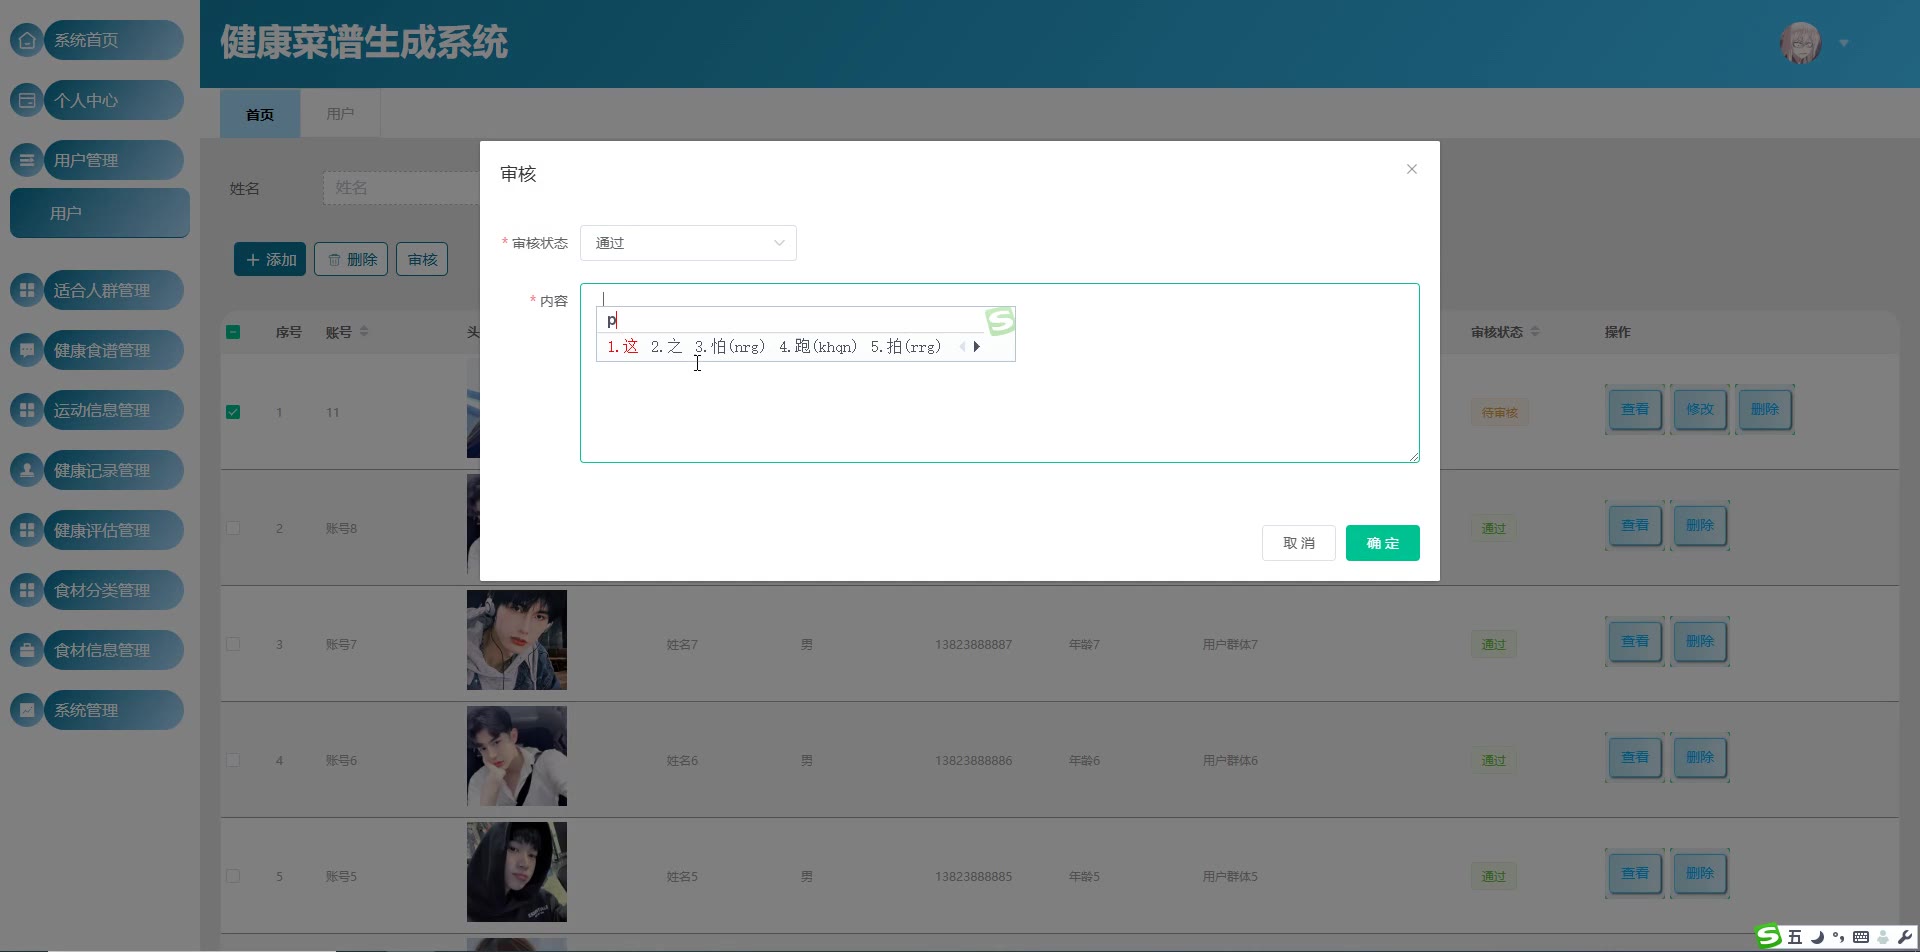This screenshot has width=1920, height=952.
Task: Switch to the 首页 tab
Action: pyautogui.click(x=260, y=114)
